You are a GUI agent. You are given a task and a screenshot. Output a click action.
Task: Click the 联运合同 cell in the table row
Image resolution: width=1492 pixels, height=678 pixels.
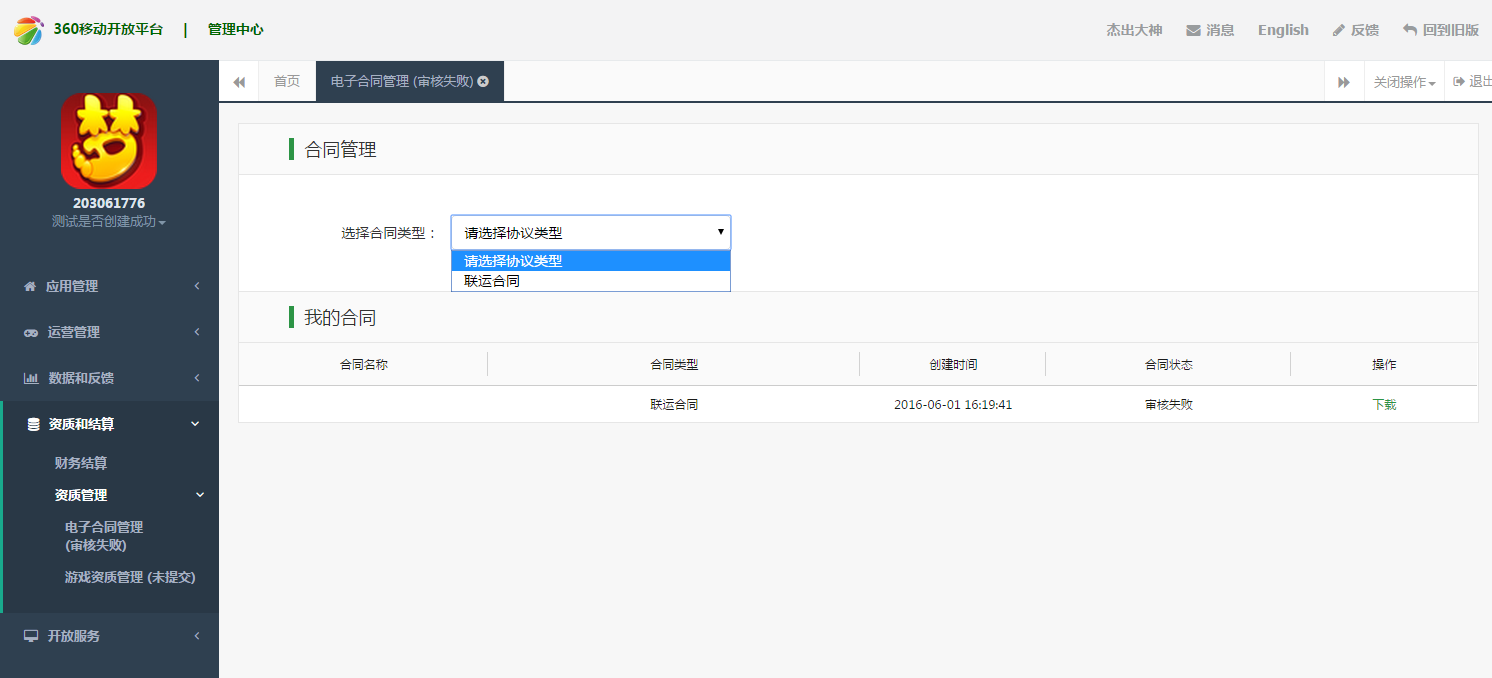(674, 405)
